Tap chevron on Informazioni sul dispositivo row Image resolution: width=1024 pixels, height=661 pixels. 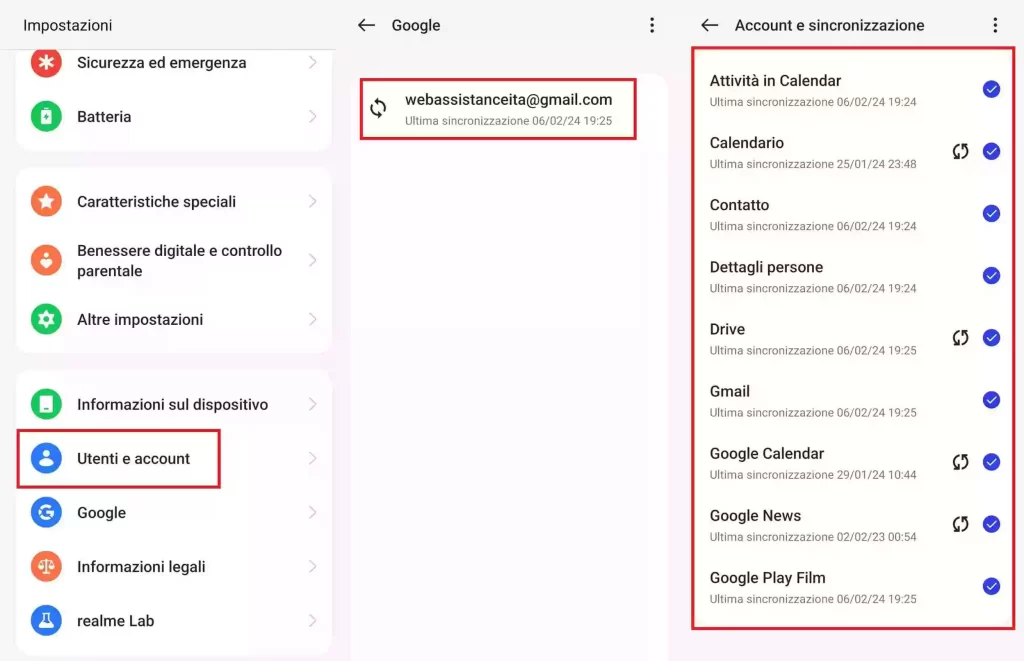pos(313,404)
